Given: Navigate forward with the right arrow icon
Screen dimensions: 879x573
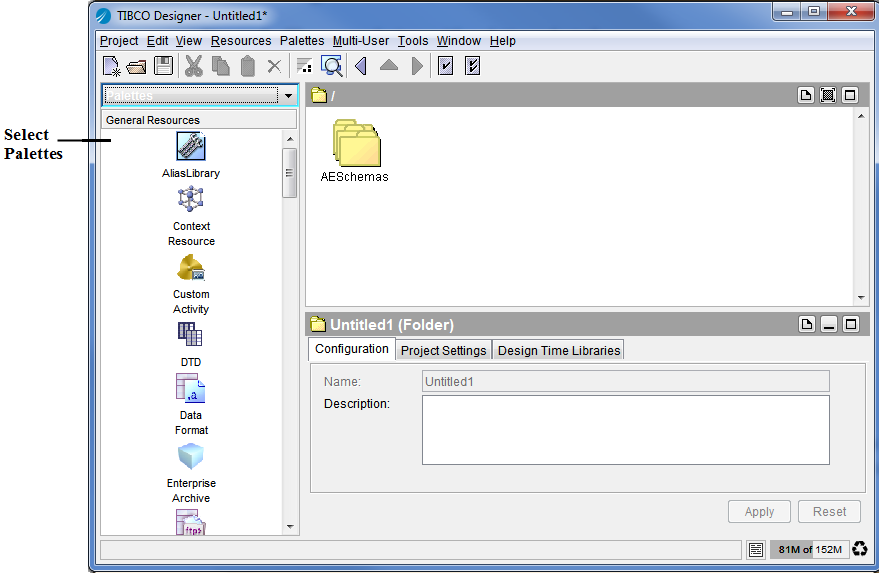Looking at the screenshot, I should click(x=417, y=66).
